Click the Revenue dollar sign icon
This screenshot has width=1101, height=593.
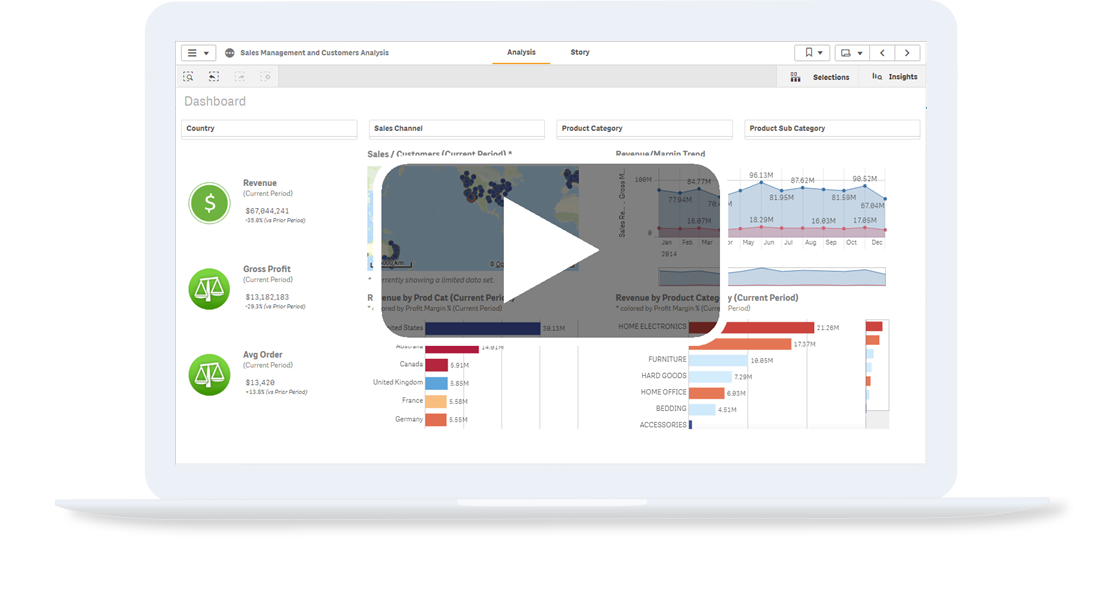[209, 203]
